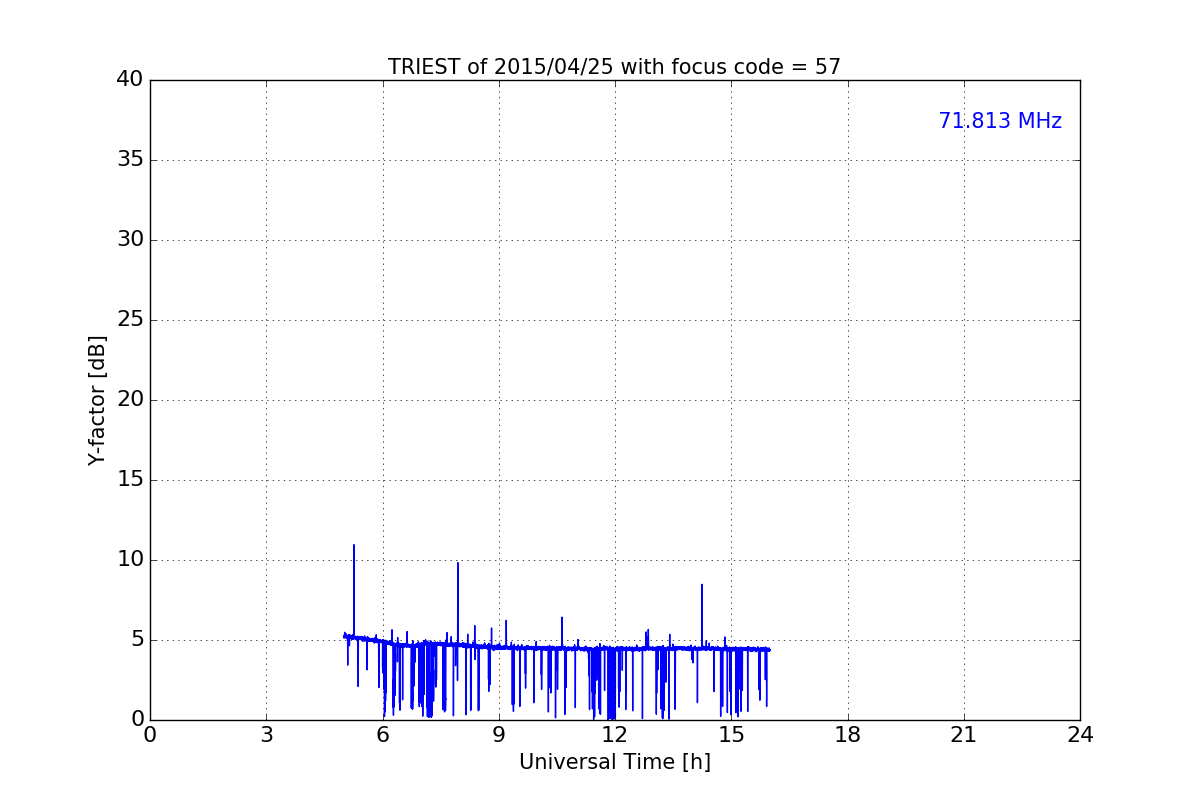Click y-axis tick label 40

click(x=130, y=80)
